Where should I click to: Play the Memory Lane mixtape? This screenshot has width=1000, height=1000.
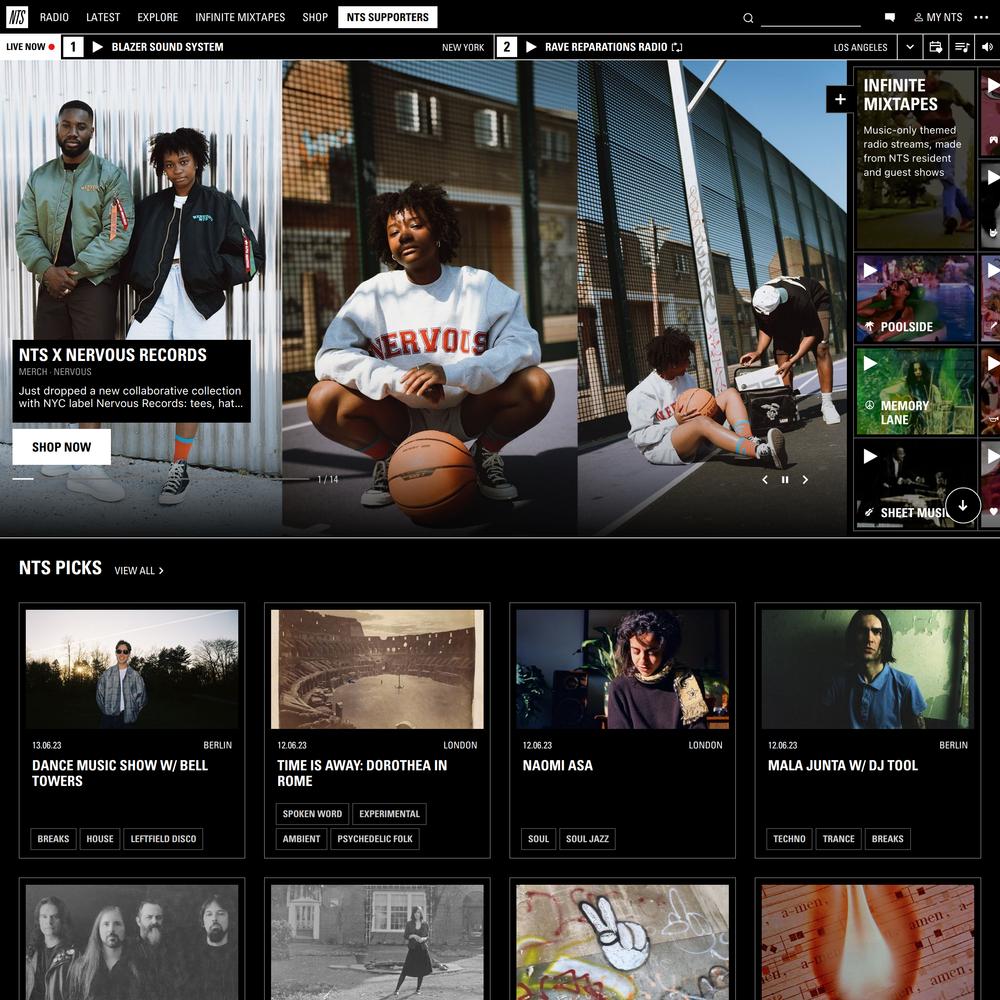[870, 363]
